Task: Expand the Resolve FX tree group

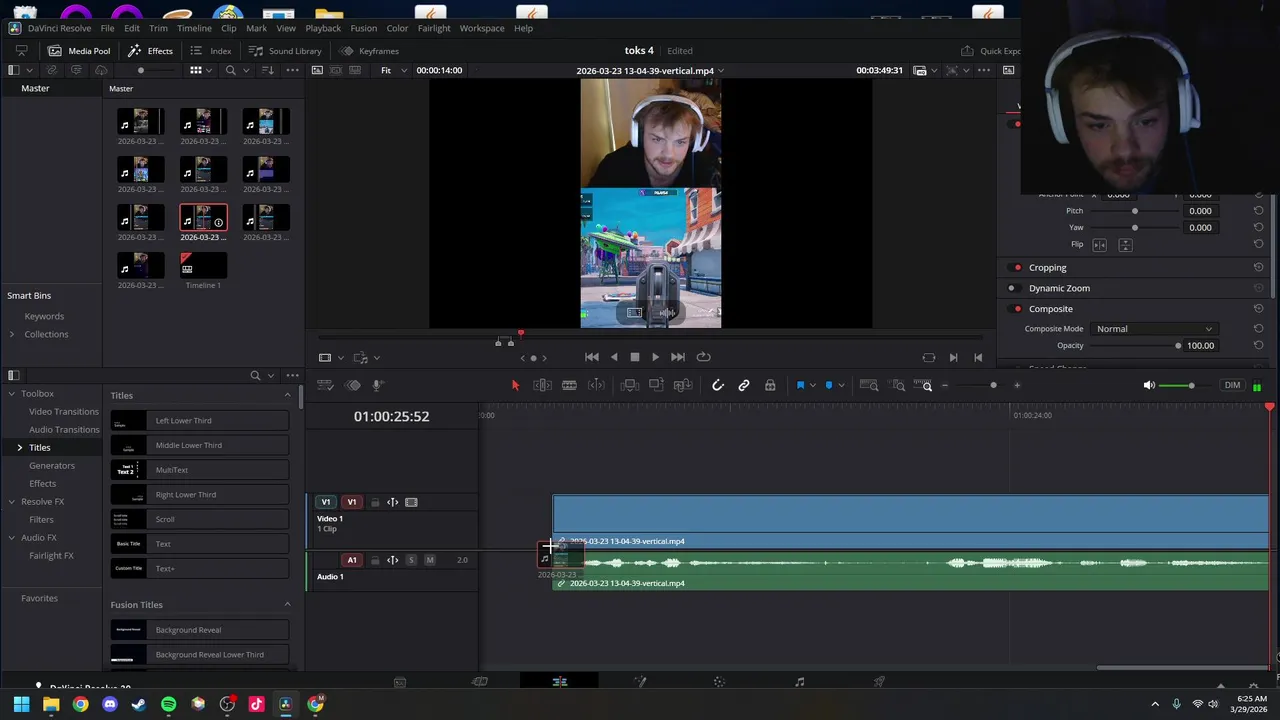Action: [11, 501]
